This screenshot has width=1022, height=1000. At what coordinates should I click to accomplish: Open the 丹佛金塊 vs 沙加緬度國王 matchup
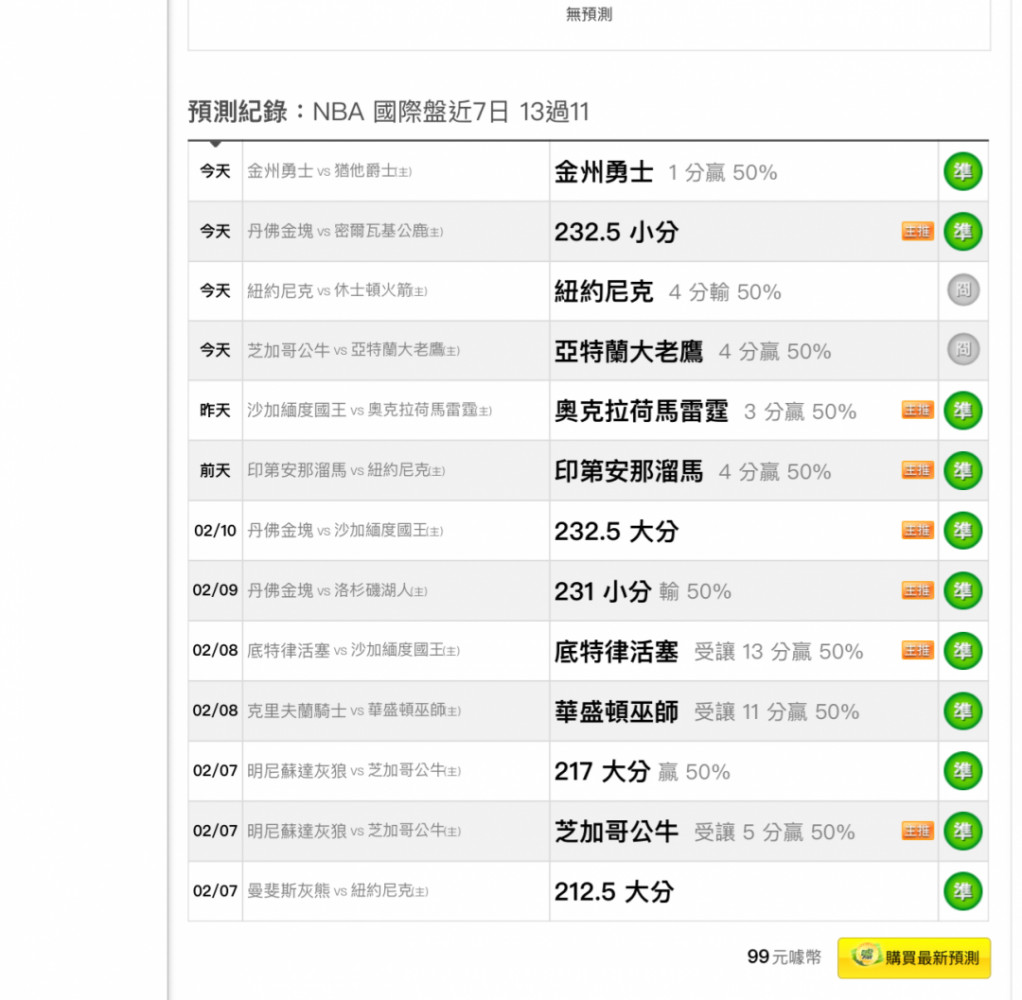pos(345,531)
